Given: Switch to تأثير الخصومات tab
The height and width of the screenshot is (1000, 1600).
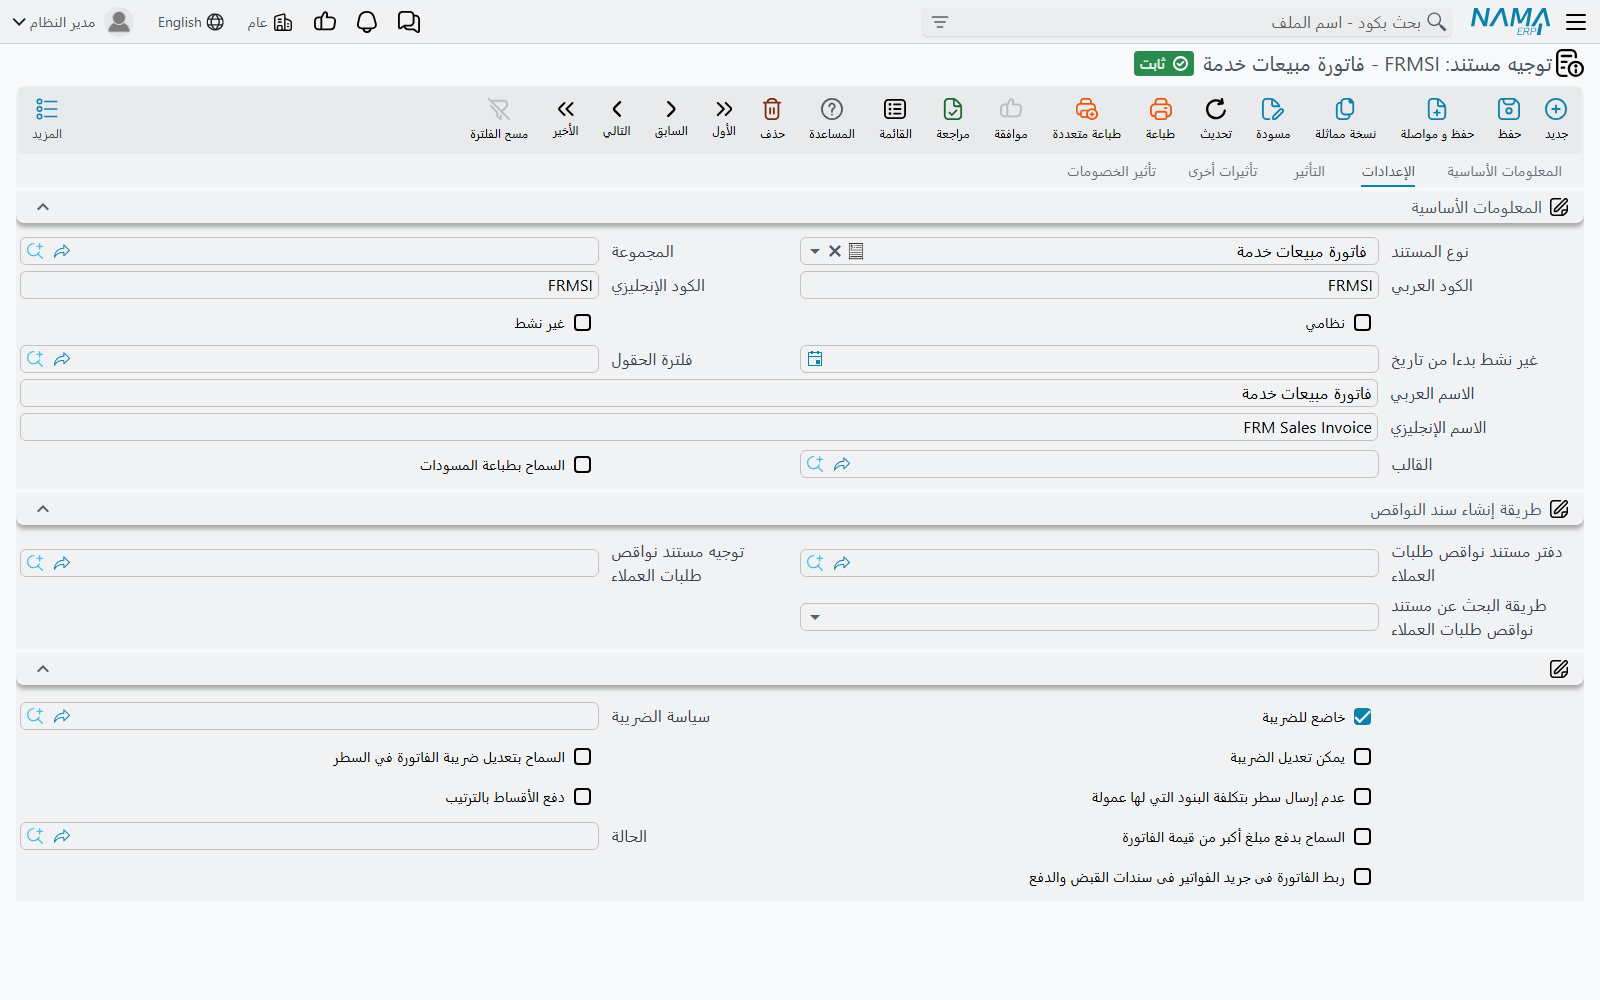Looking at the screenshot, I should click(1111, 171).
